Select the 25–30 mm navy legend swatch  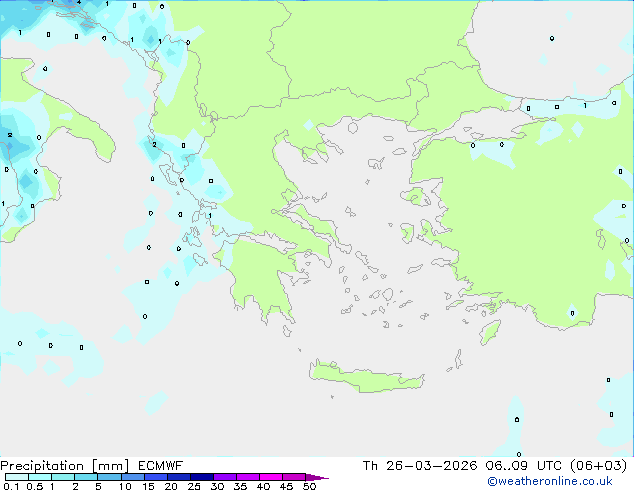point(202,477)
